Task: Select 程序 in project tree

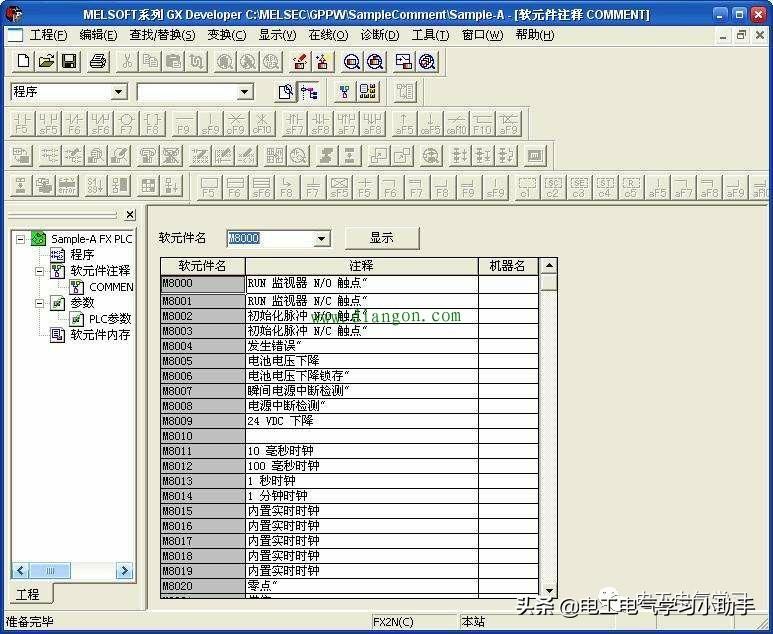Action: (82, 255)
